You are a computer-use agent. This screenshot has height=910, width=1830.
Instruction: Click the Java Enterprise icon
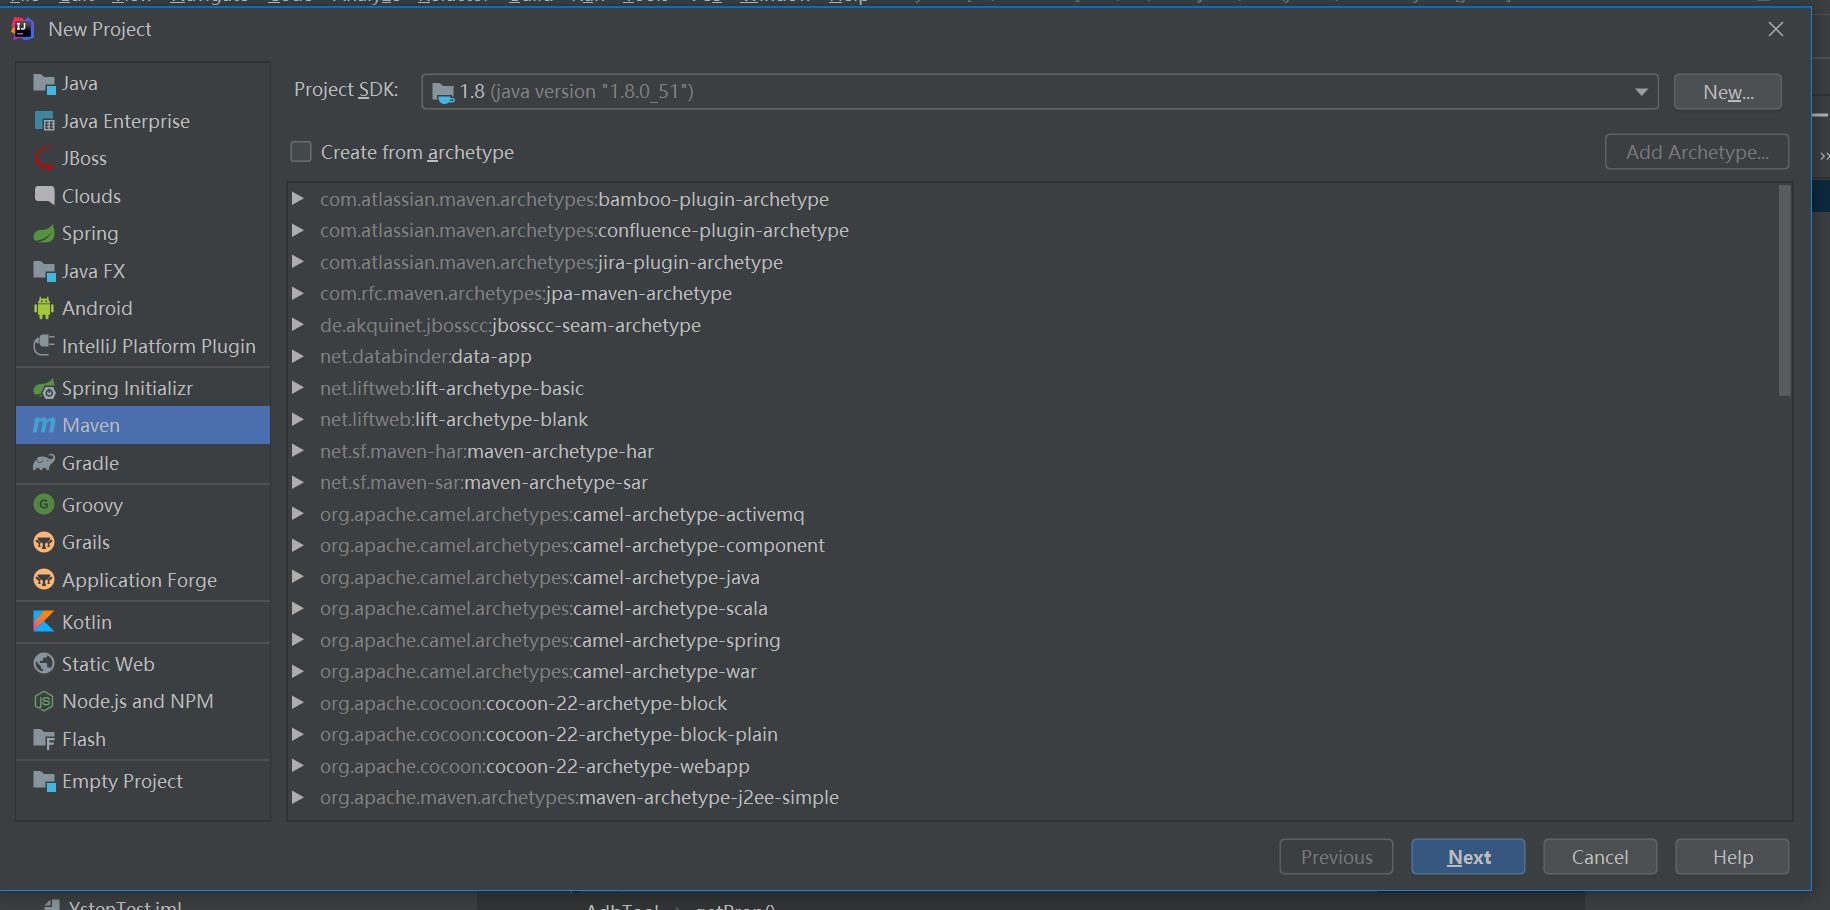tap(44, 121)
